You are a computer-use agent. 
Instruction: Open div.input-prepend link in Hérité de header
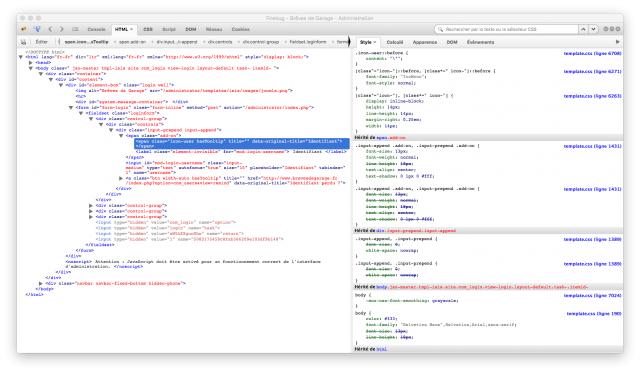point(416,231)
